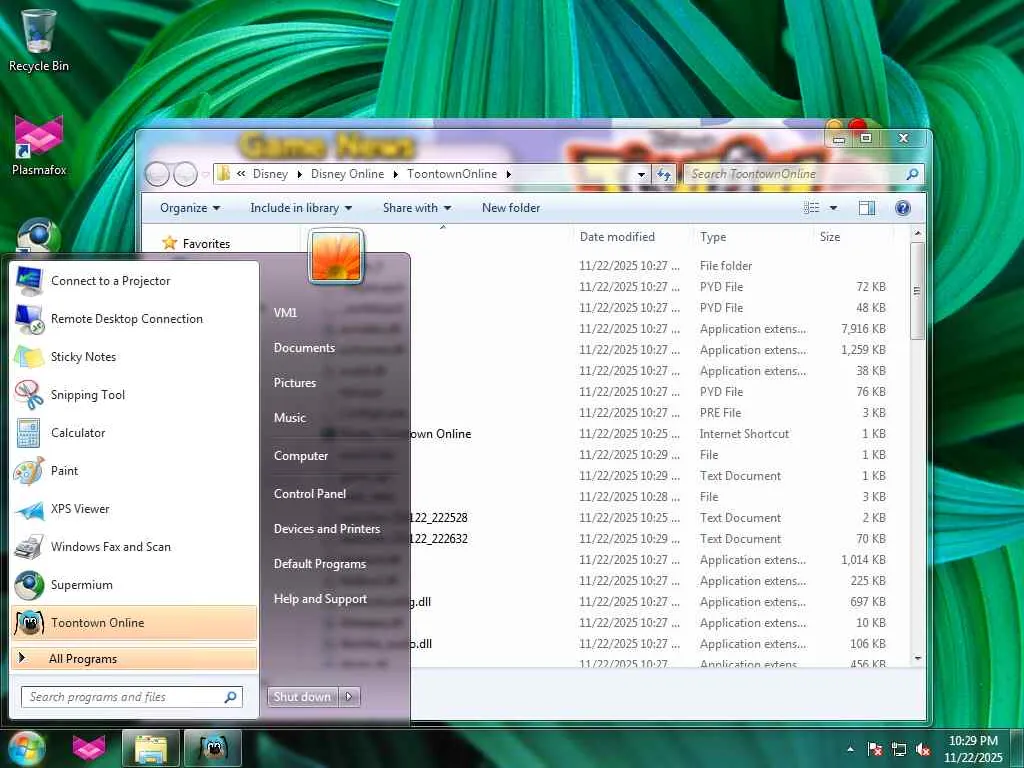
Task: Open Explorer help question mark icon
Action: pyautogui.click(x=903, y=208)
